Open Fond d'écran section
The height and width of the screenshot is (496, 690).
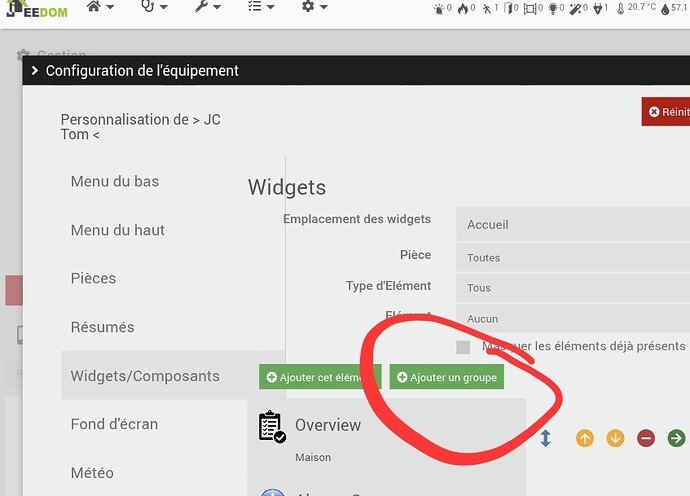point(114,424)
